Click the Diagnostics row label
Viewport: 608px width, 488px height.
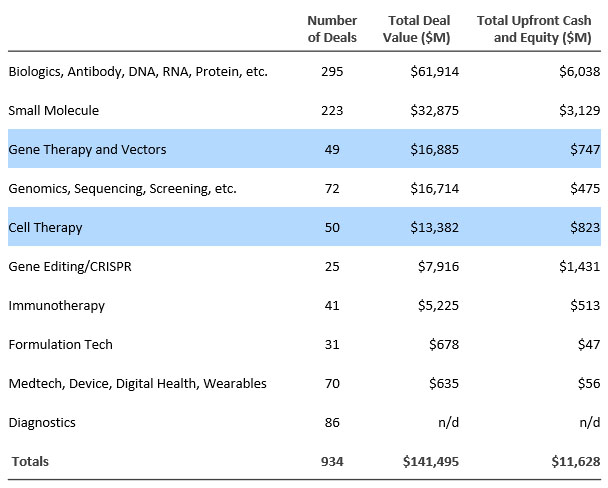[x=41, y=423]
